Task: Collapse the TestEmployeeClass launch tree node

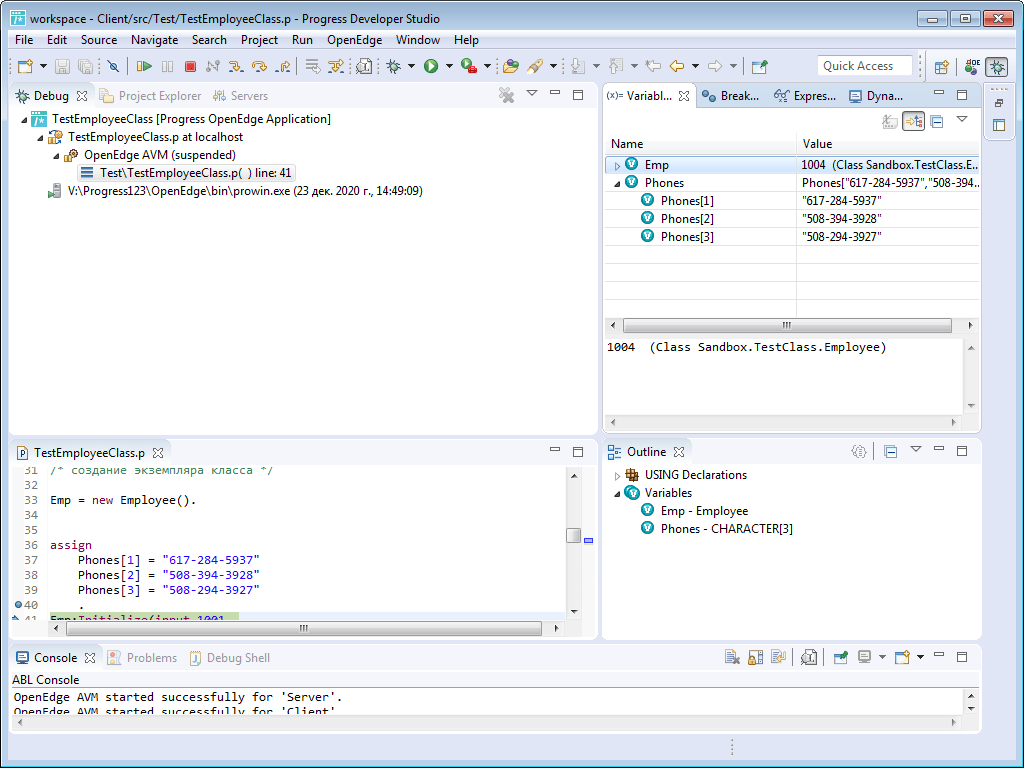Action: pyautogui.click(x=24, y=120)
